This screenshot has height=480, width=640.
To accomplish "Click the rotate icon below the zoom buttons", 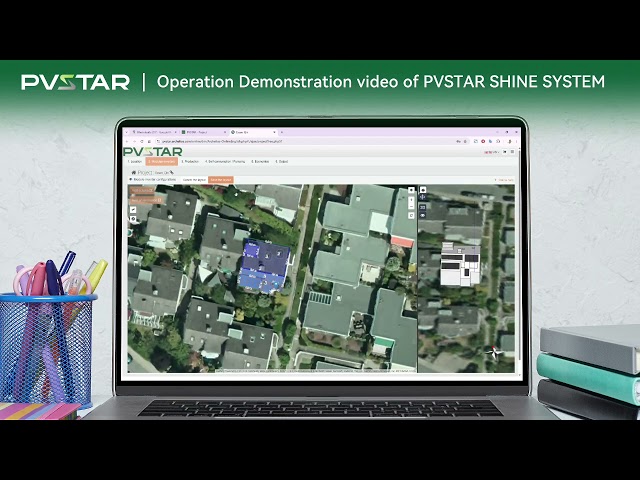I will tap(411, 215).
